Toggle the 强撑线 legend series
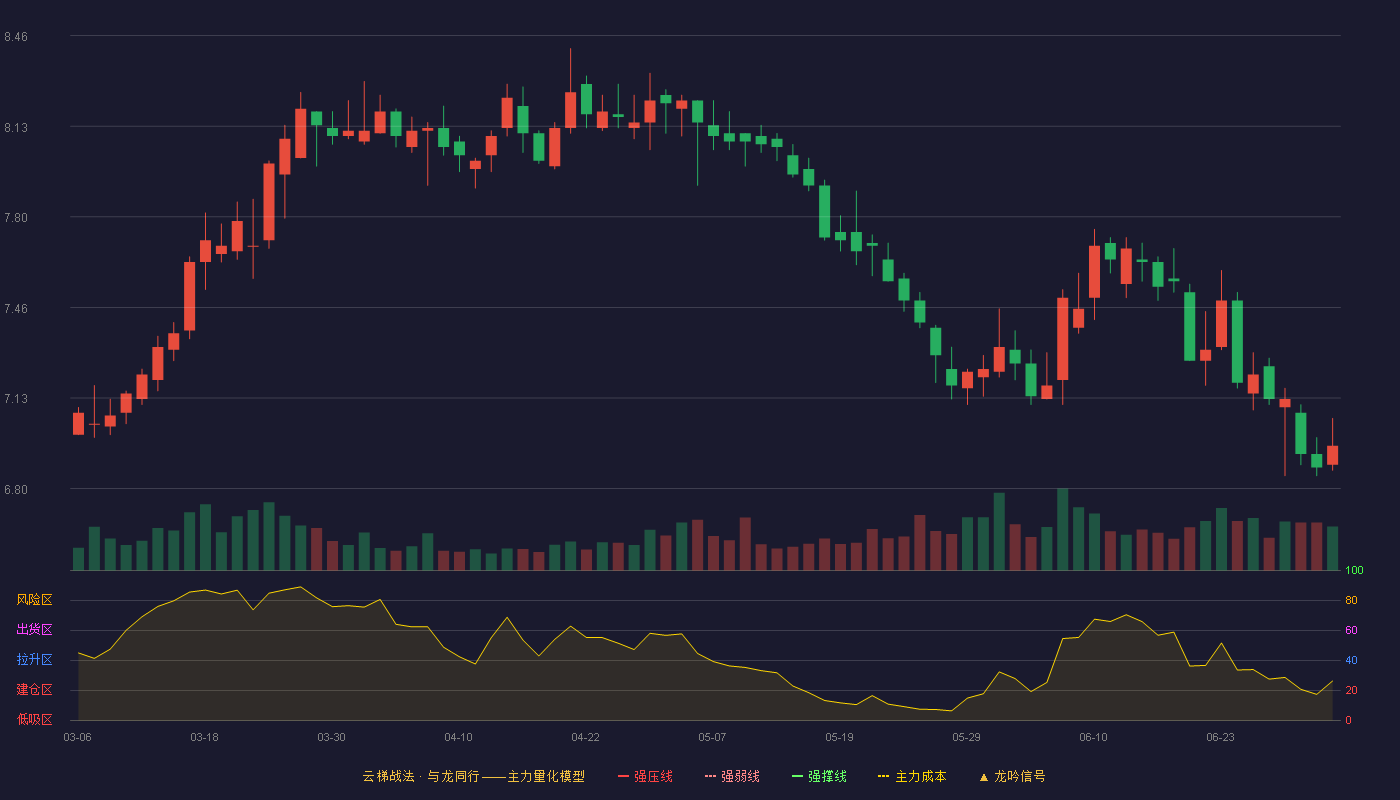 pyautogui.click(x=819, y=776)
